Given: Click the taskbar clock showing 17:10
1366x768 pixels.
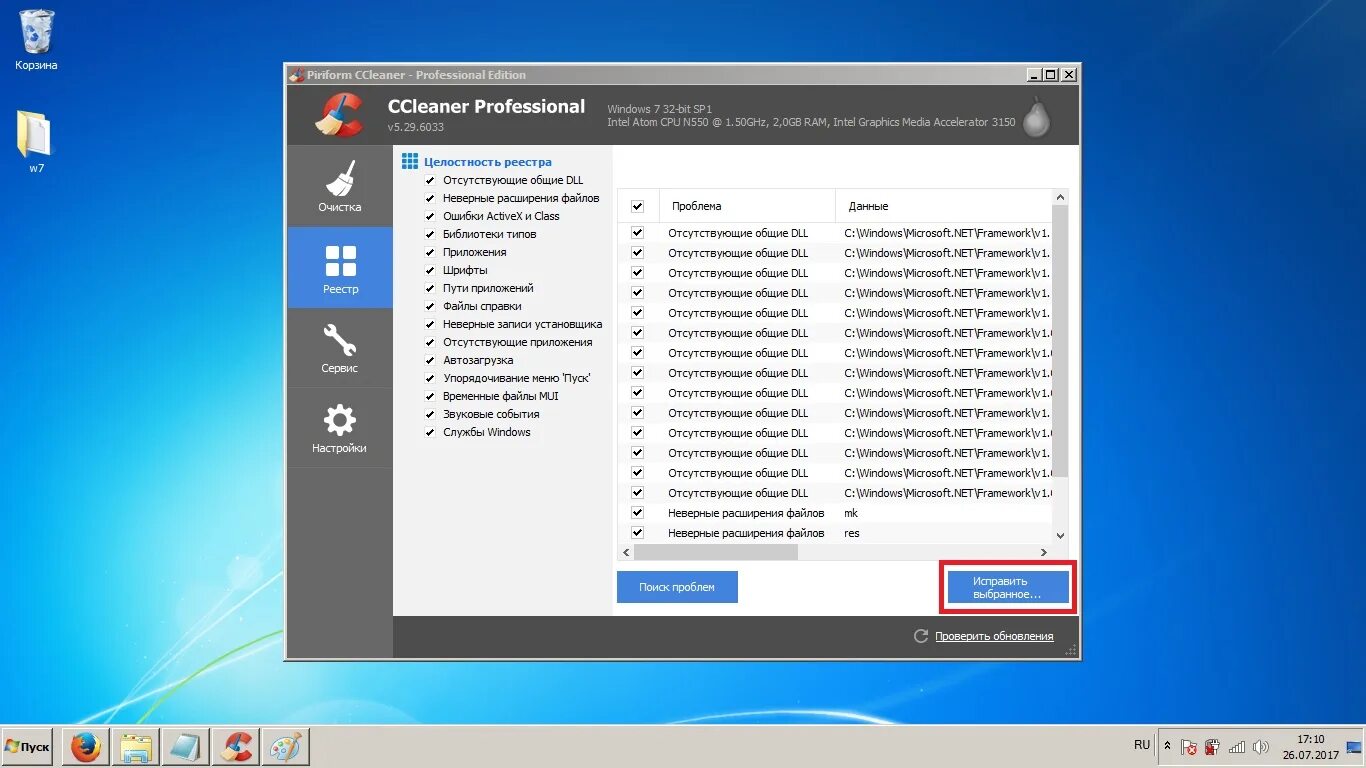Looking at the screenshot, I should [x=1311, y=747].
